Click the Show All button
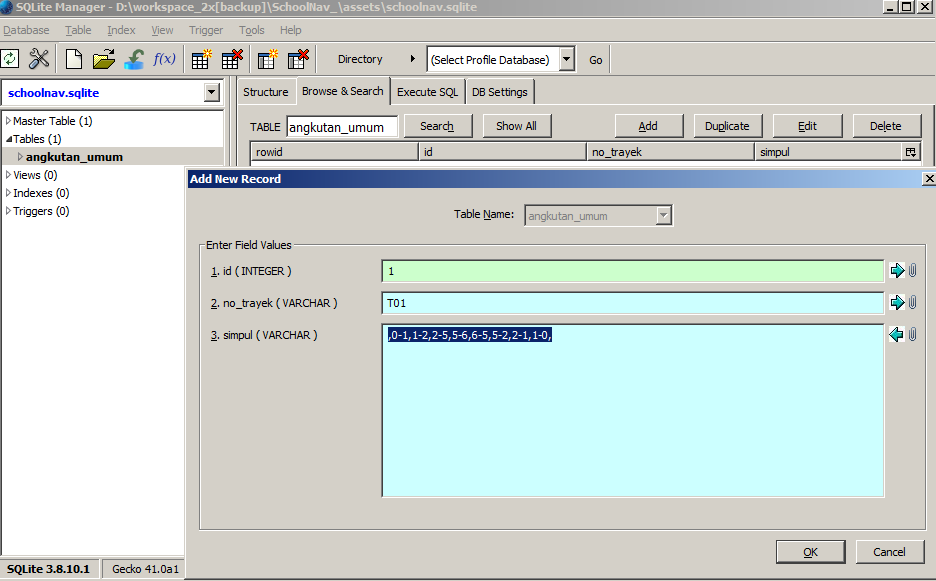This screenshot has height=581, width=936. tap(516, 126)
